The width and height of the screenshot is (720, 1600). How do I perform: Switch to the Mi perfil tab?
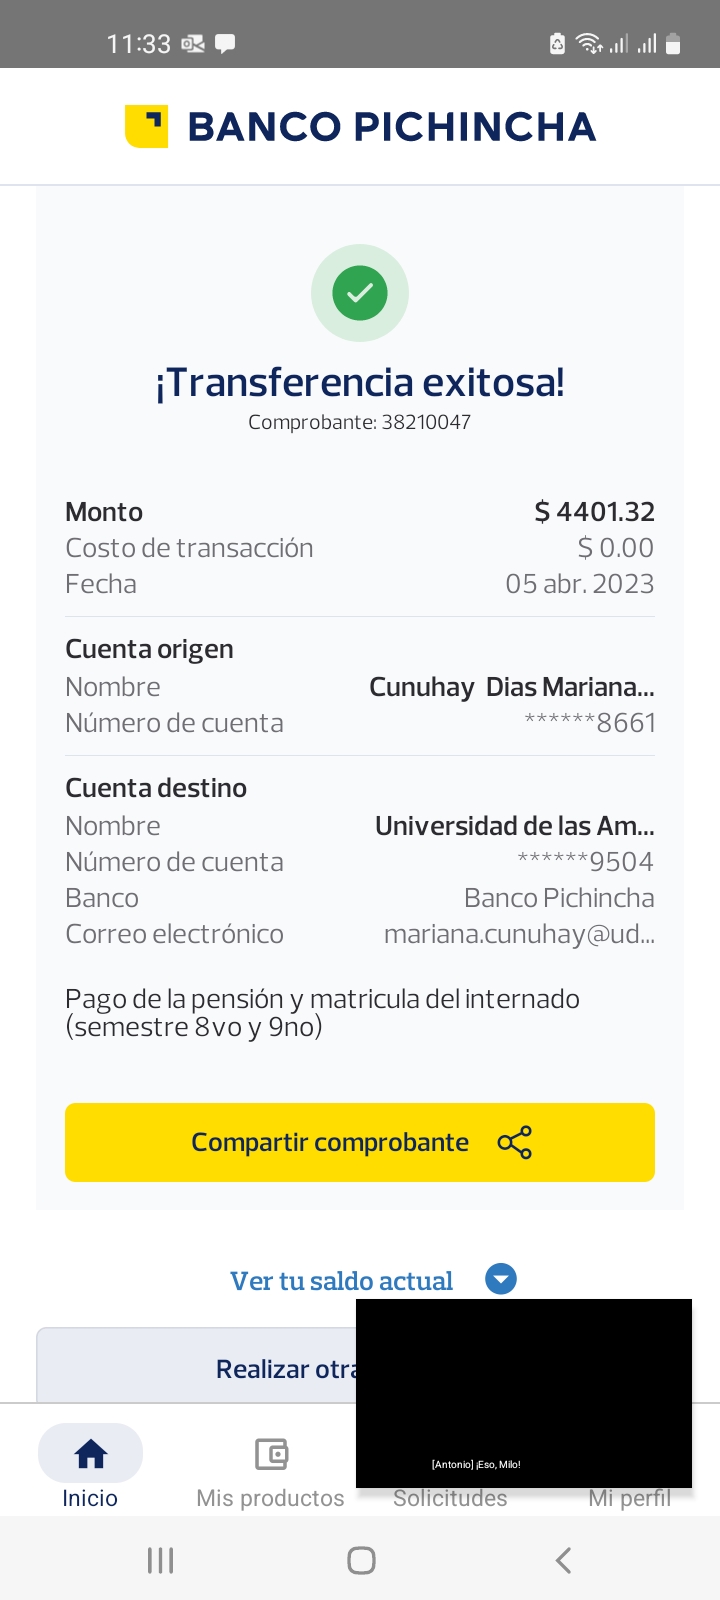[629, 1498]
